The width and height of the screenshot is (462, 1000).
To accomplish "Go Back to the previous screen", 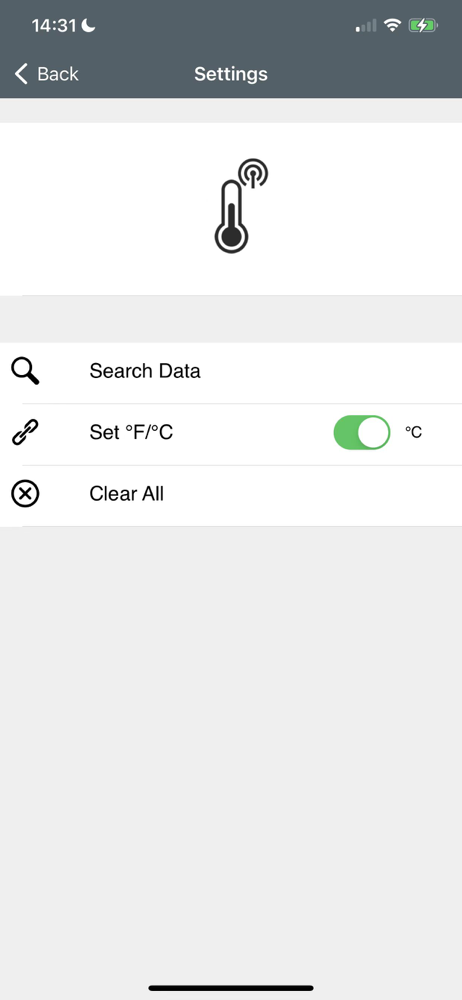I will (47, 74).
